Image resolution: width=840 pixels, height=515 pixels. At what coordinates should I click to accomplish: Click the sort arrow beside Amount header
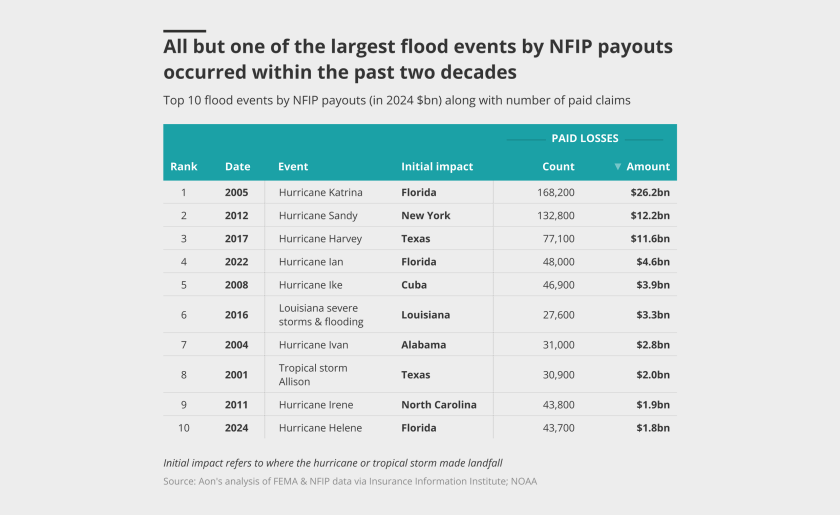(618, 167)
